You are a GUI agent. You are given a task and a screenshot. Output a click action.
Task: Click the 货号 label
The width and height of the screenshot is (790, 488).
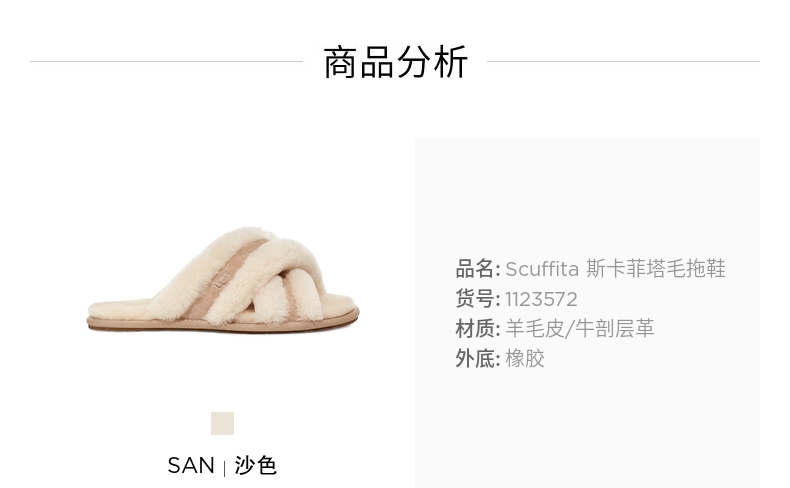(477, 299)
